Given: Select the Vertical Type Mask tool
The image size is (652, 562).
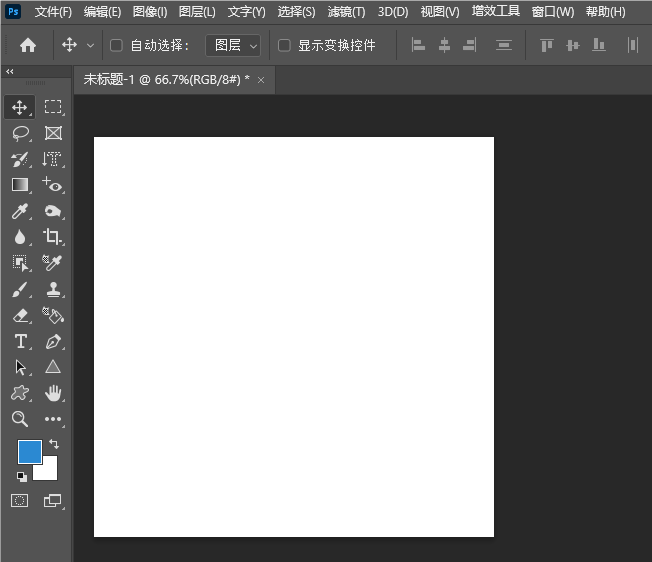Looking at the screenshot, I should (x=52, y=159).
